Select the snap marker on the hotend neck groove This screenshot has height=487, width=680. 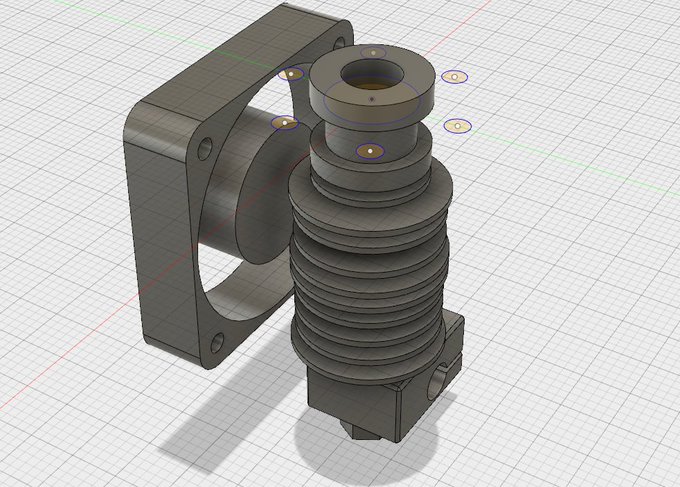[x=370, y=151]
